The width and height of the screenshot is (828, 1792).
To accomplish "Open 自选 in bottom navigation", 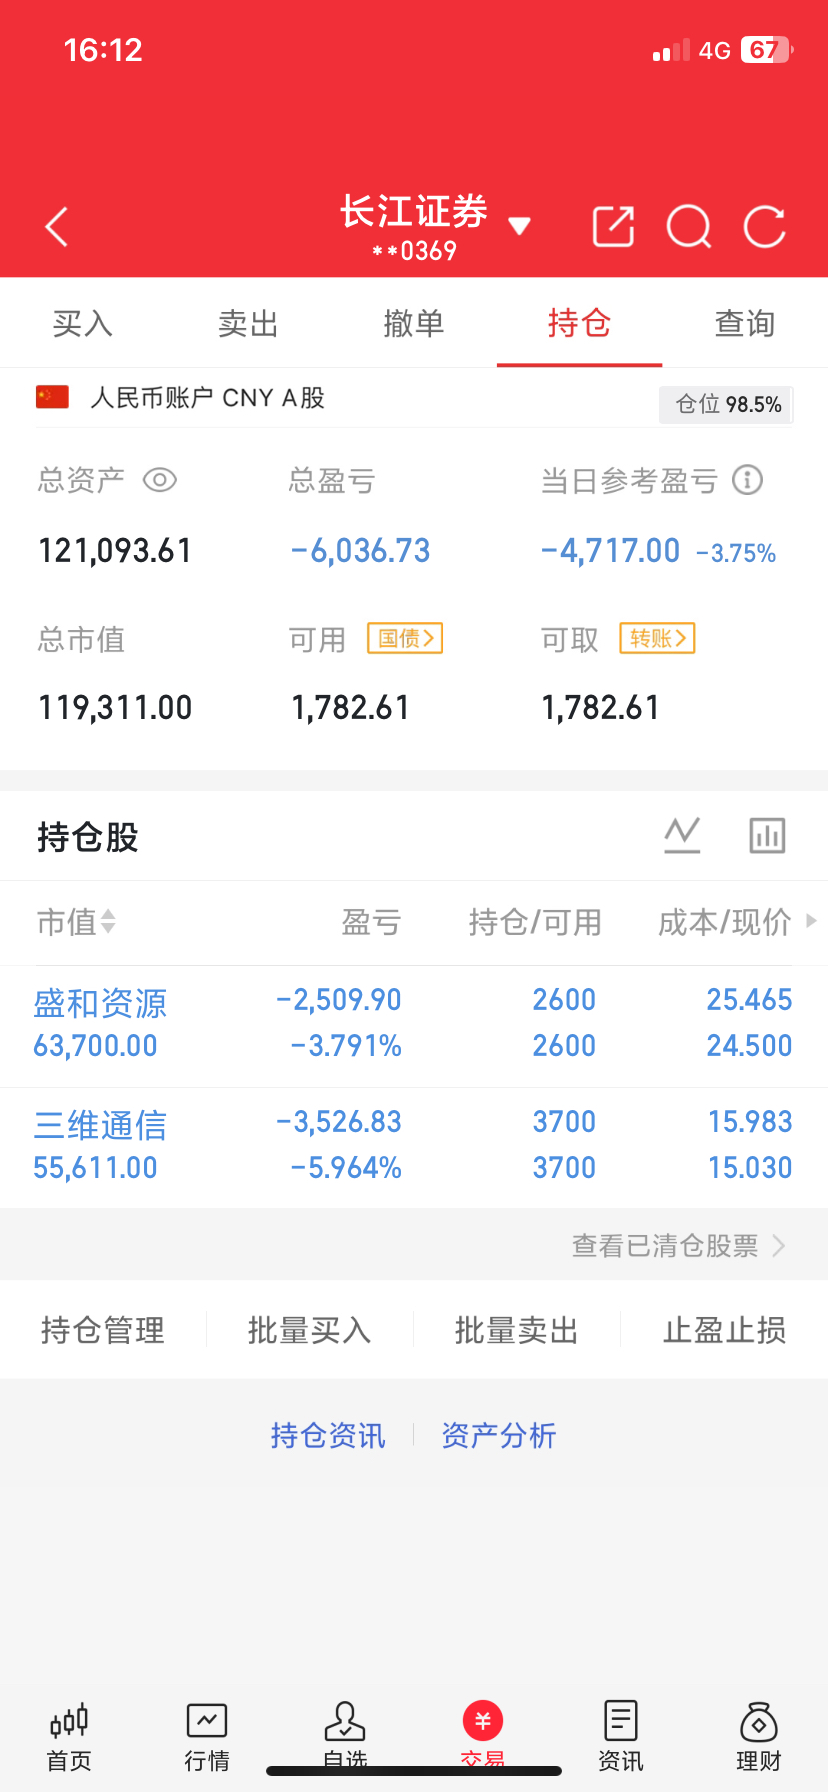I will 345,1737.
